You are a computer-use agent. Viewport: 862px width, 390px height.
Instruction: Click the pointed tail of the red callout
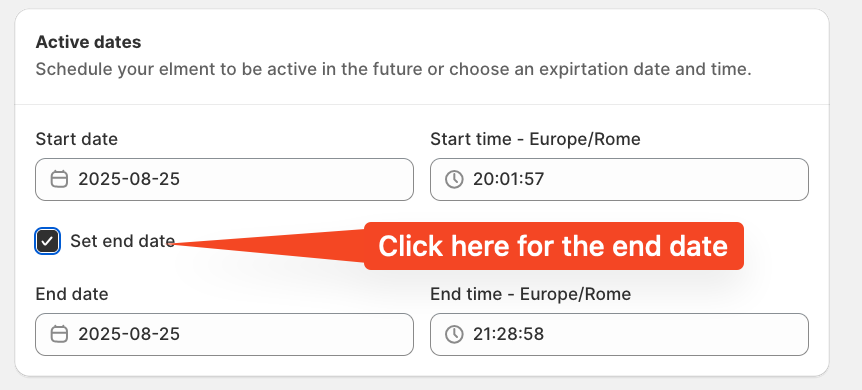pos(269,245)
